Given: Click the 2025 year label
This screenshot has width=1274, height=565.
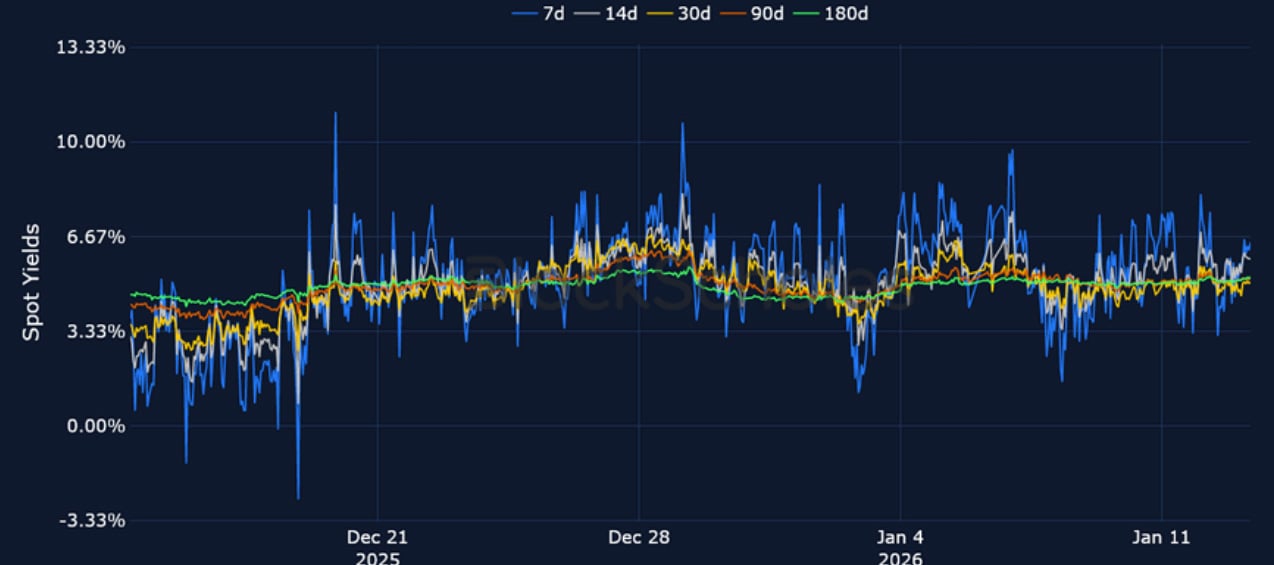Looking at the screenshot, I should coord(377,558).
